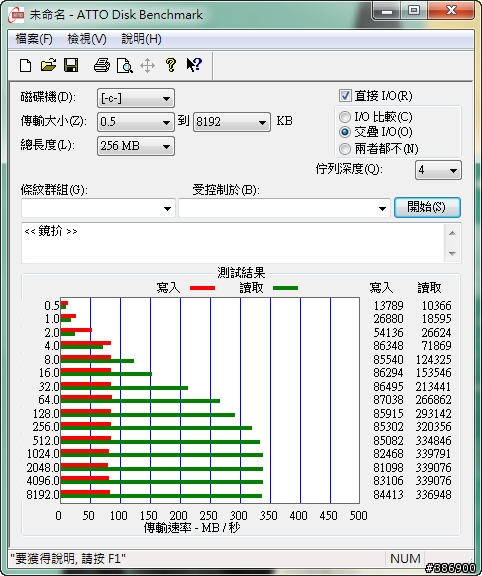This screenshot has width=482, height=576.
Task: Open the 磁碟機 drive [-c-] dropdown
Action: 136,98
